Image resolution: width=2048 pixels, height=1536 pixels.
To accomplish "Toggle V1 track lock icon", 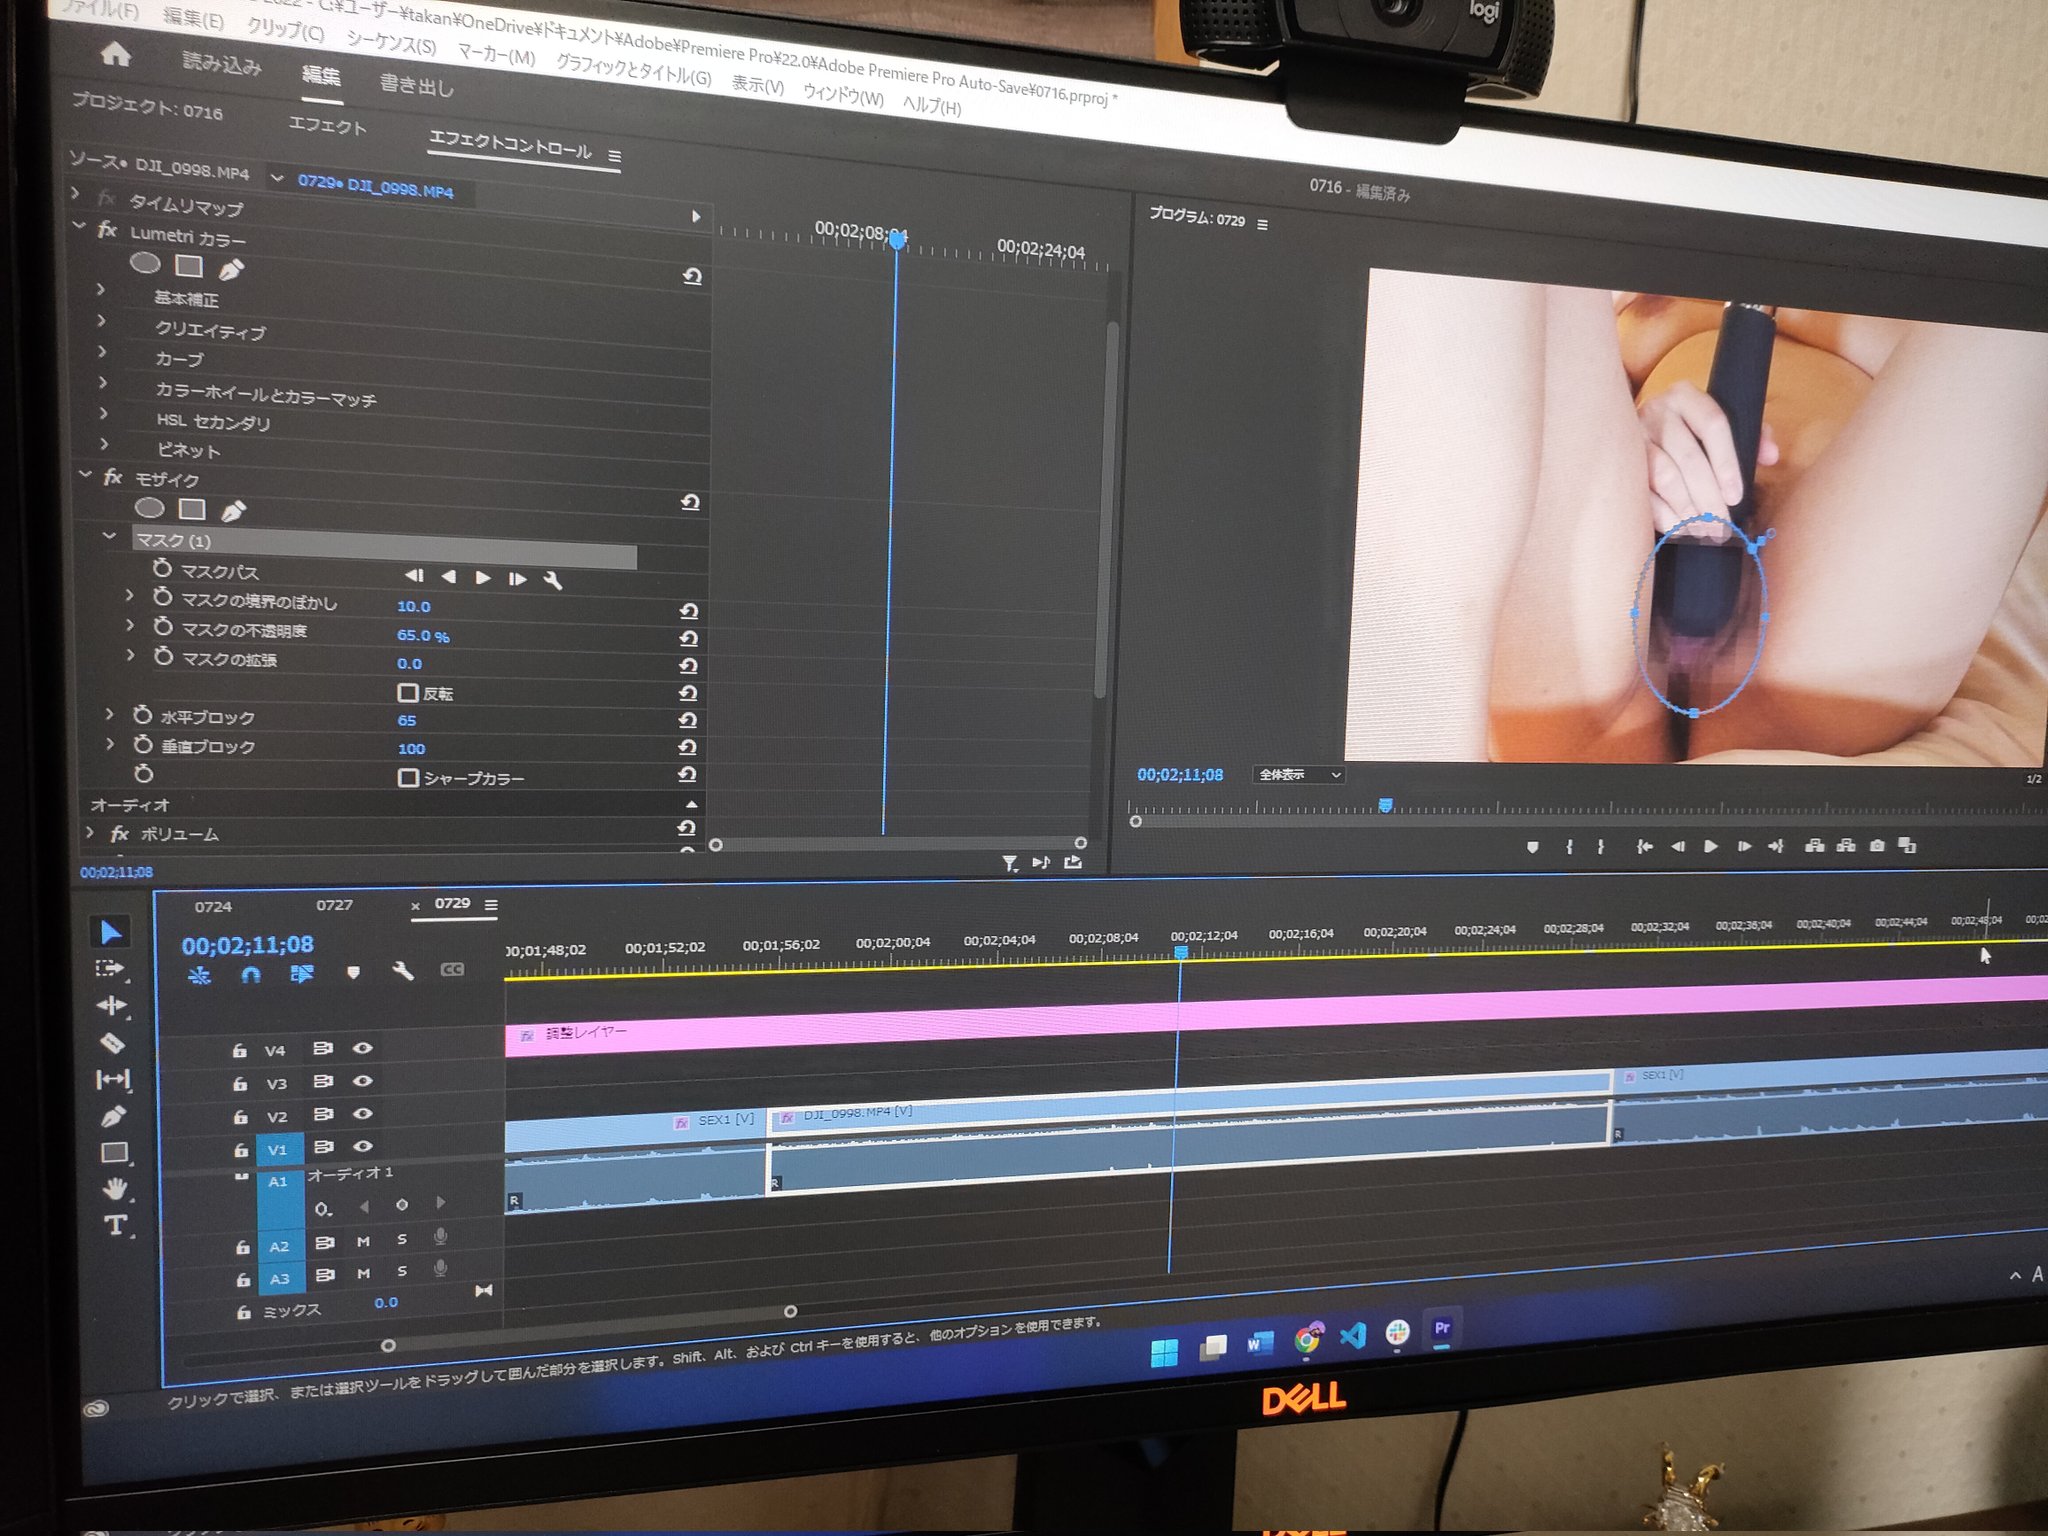I will coord(240,1149).
